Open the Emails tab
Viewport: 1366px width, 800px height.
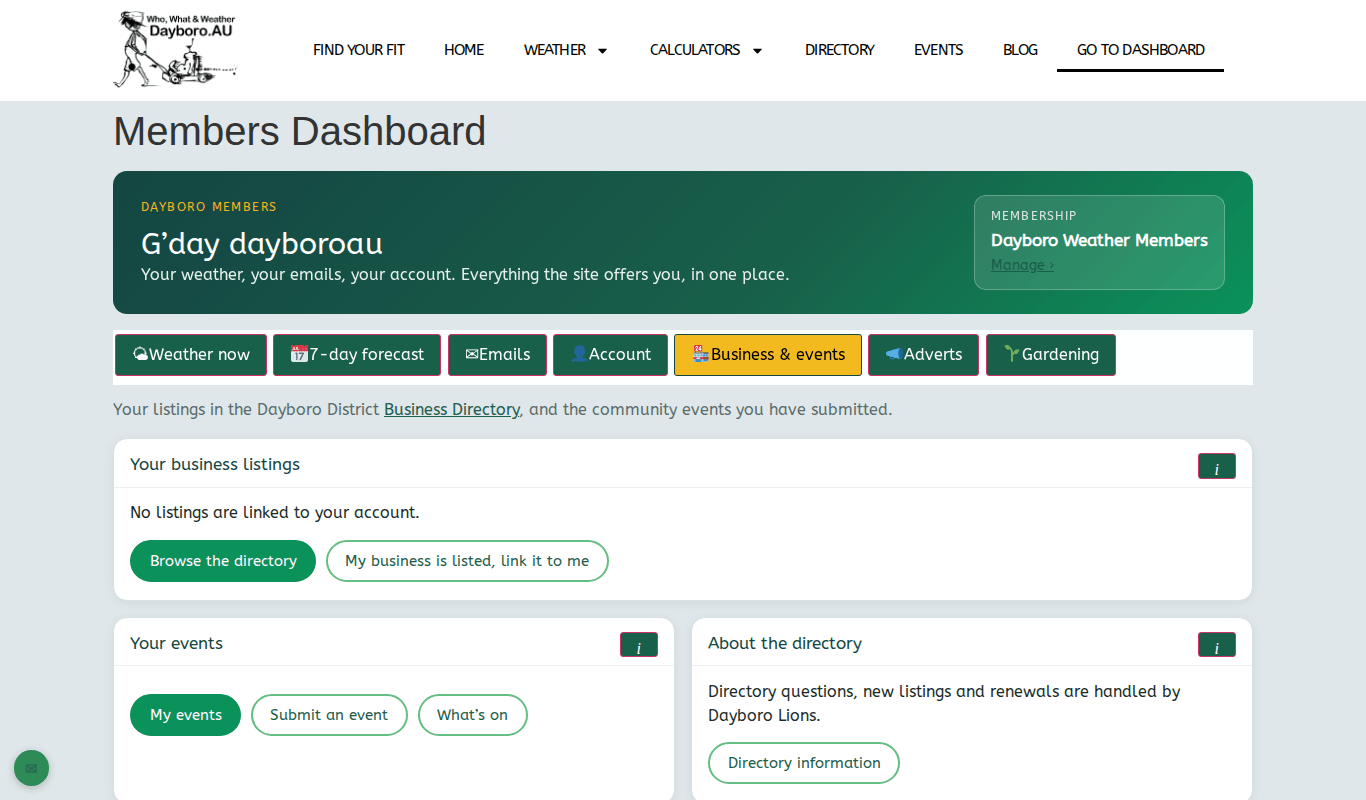click(x=497, y=355)
